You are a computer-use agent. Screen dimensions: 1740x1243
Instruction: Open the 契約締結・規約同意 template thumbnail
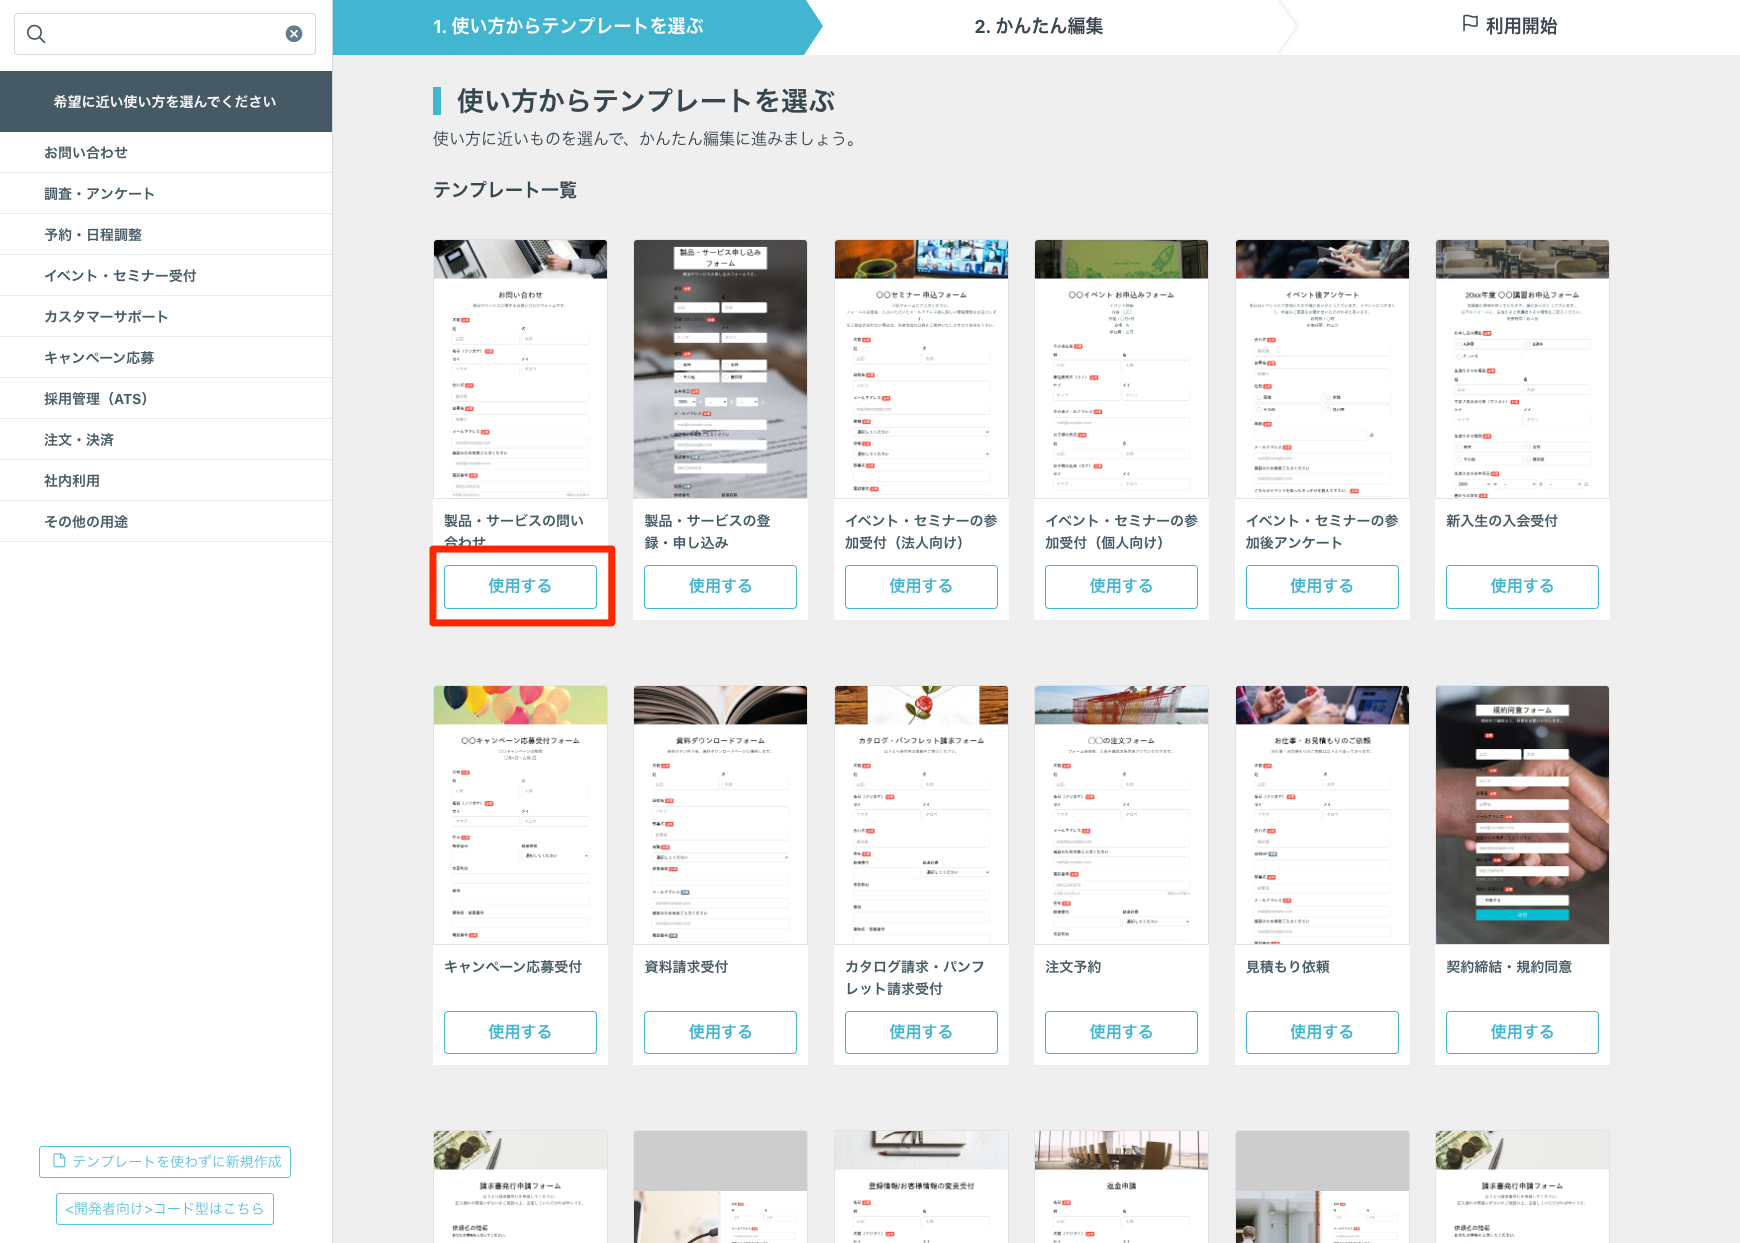click(x=1521, y=815)
